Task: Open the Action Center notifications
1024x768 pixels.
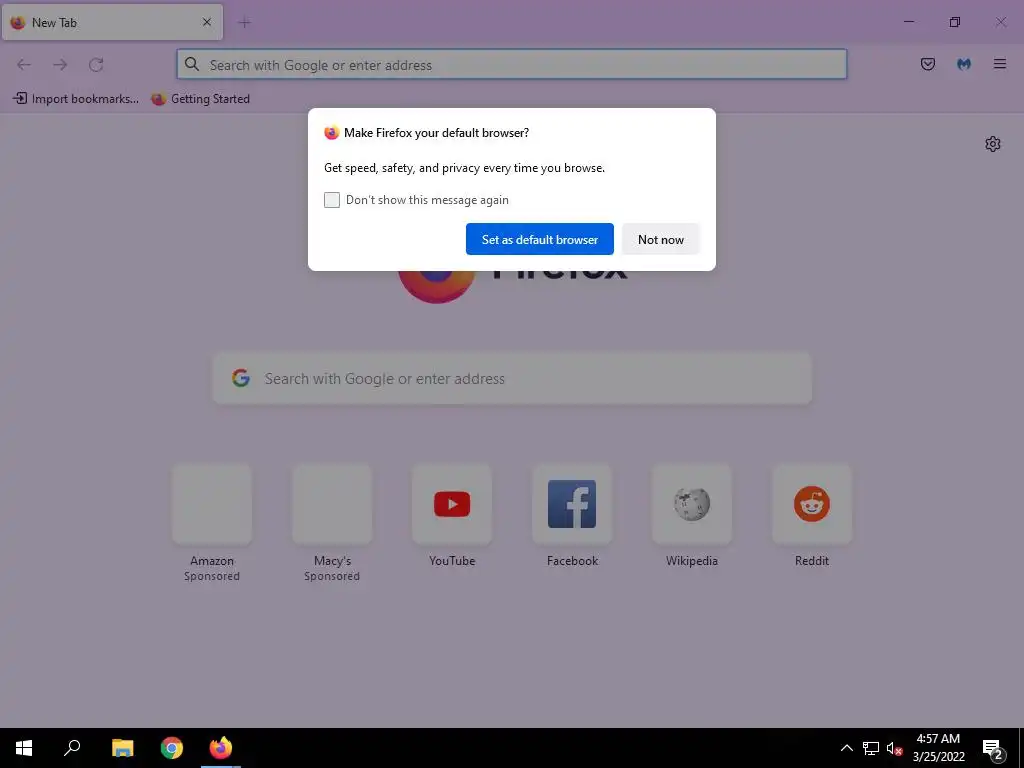Action: coord(993,749)
